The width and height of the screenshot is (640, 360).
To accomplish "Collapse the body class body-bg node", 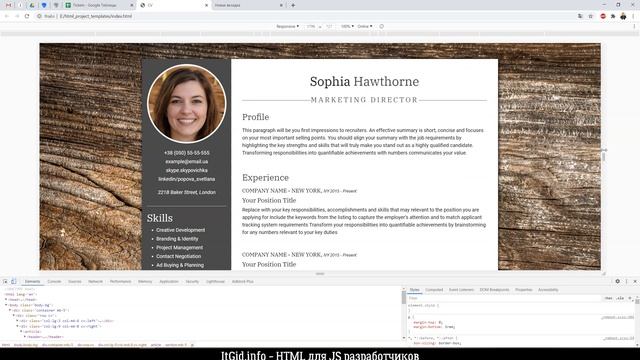I will pos(6,305).
